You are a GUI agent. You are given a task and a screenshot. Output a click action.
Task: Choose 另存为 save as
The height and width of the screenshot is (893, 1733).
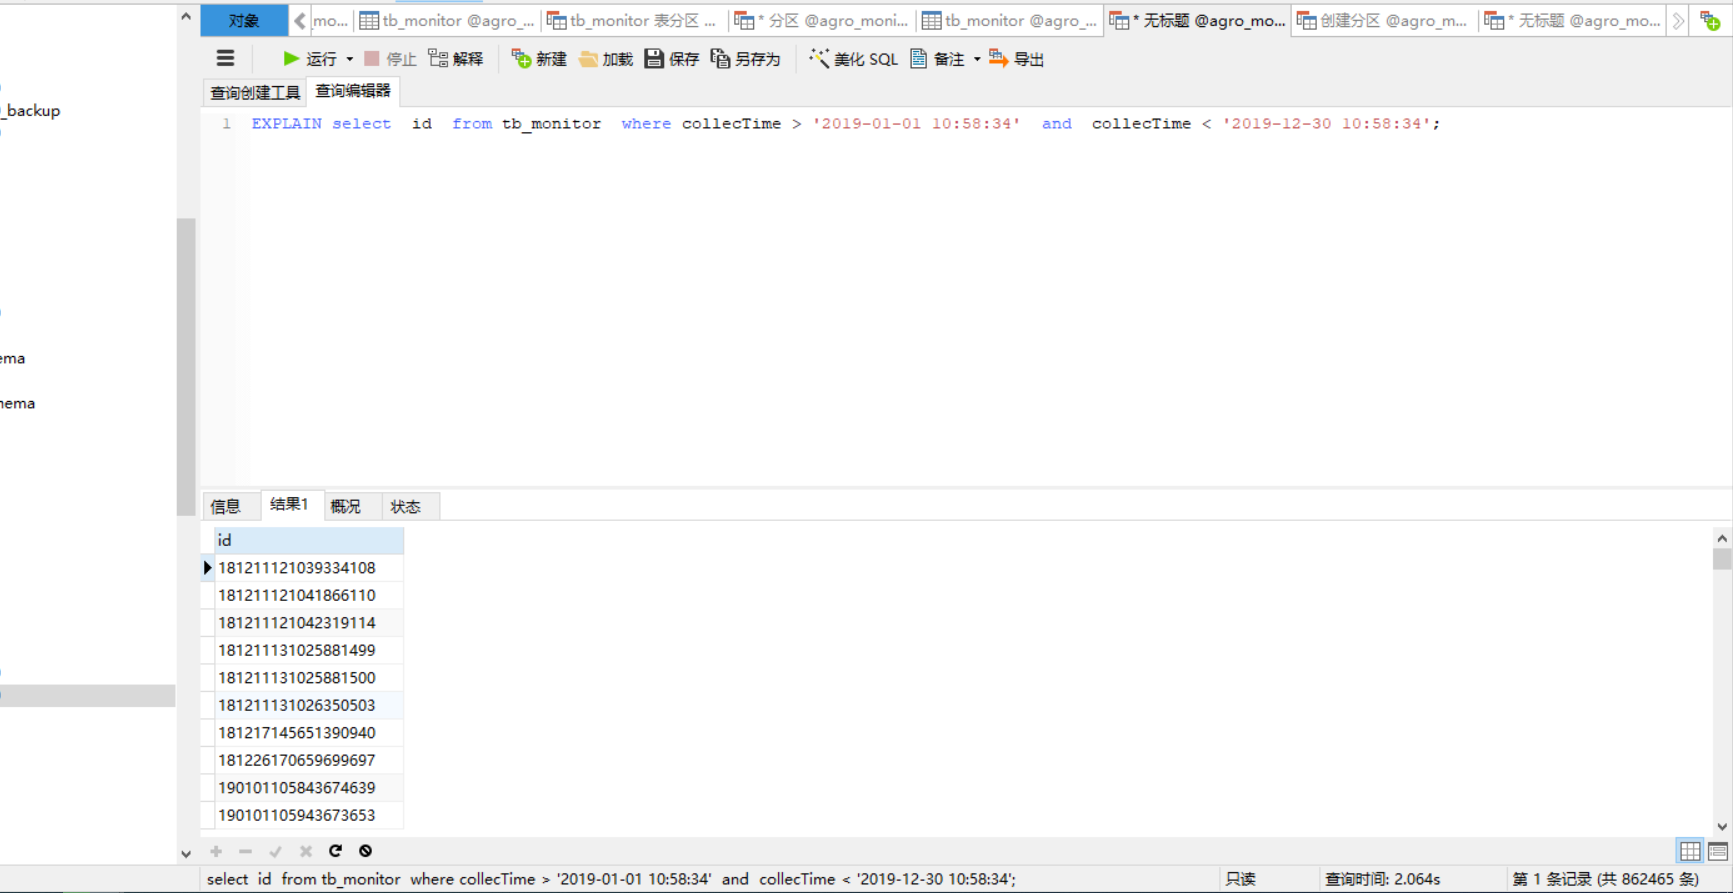tap(746, 59)
